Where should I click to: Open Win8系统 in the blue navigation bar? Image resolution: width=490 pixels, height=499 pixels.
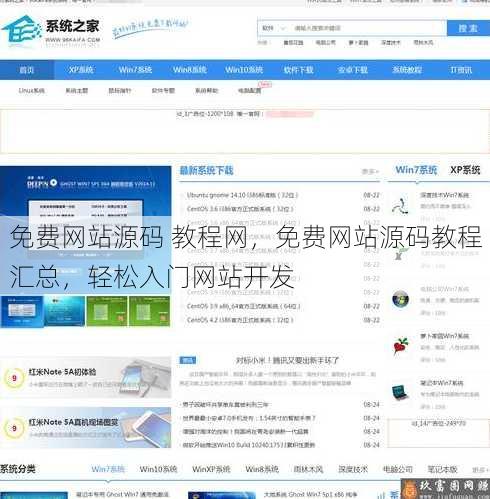190,70
